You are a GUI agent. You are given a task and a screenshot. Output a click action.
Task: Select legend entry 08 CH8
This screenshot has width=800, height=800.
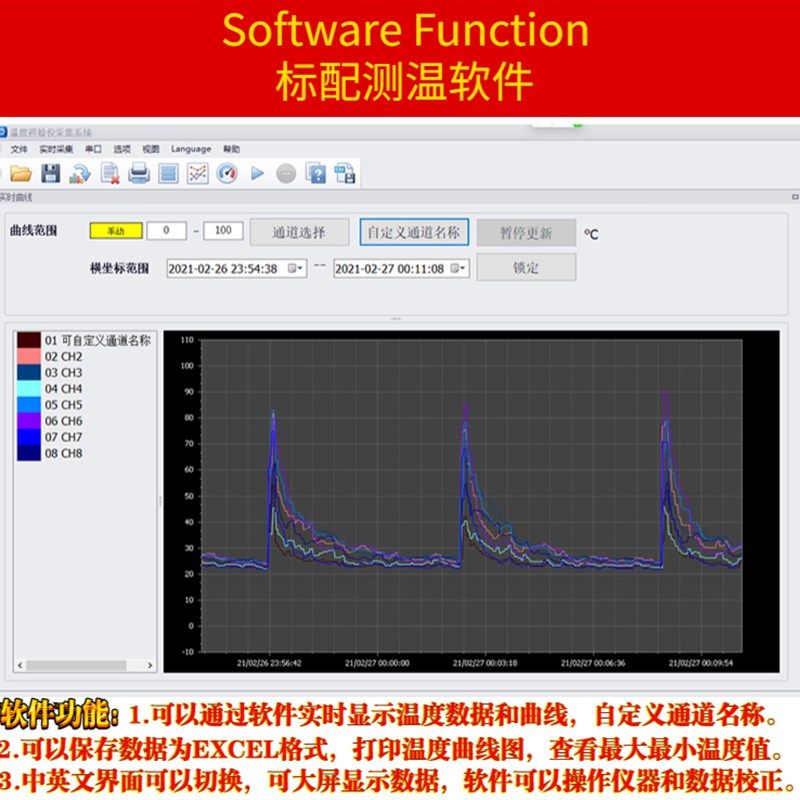63,453
